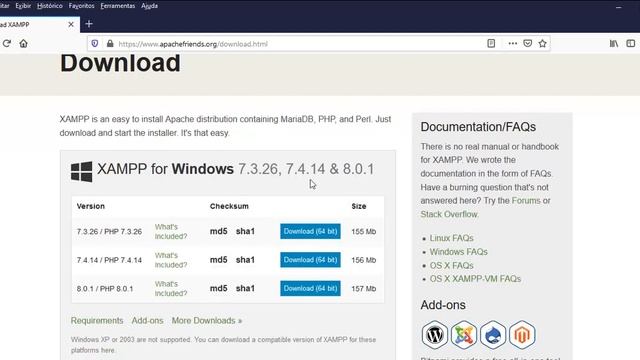The height and width of the screenshot is (360, 640).
Task: Open OS X FAQs link
Action: [x=451, y=265]
